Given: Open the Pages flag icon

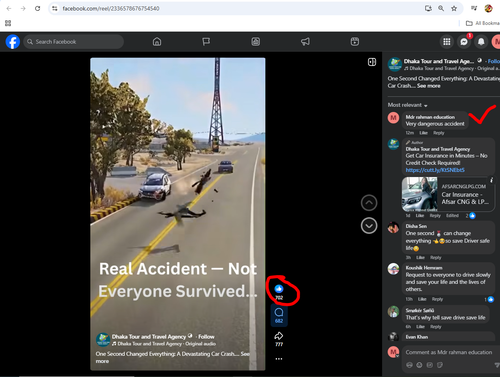Looking at the screenshot, I should pyautogui.click(x=206, y=42).
